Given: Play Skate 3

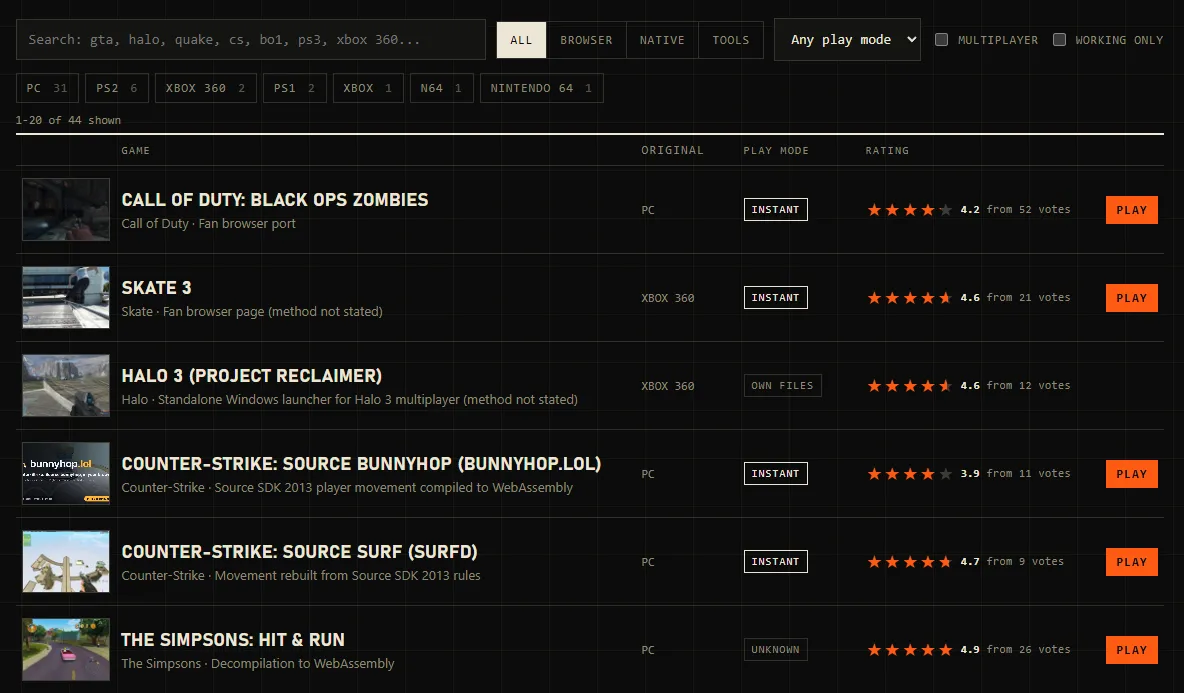Looking at the screenshot, I should (1131, 298).
